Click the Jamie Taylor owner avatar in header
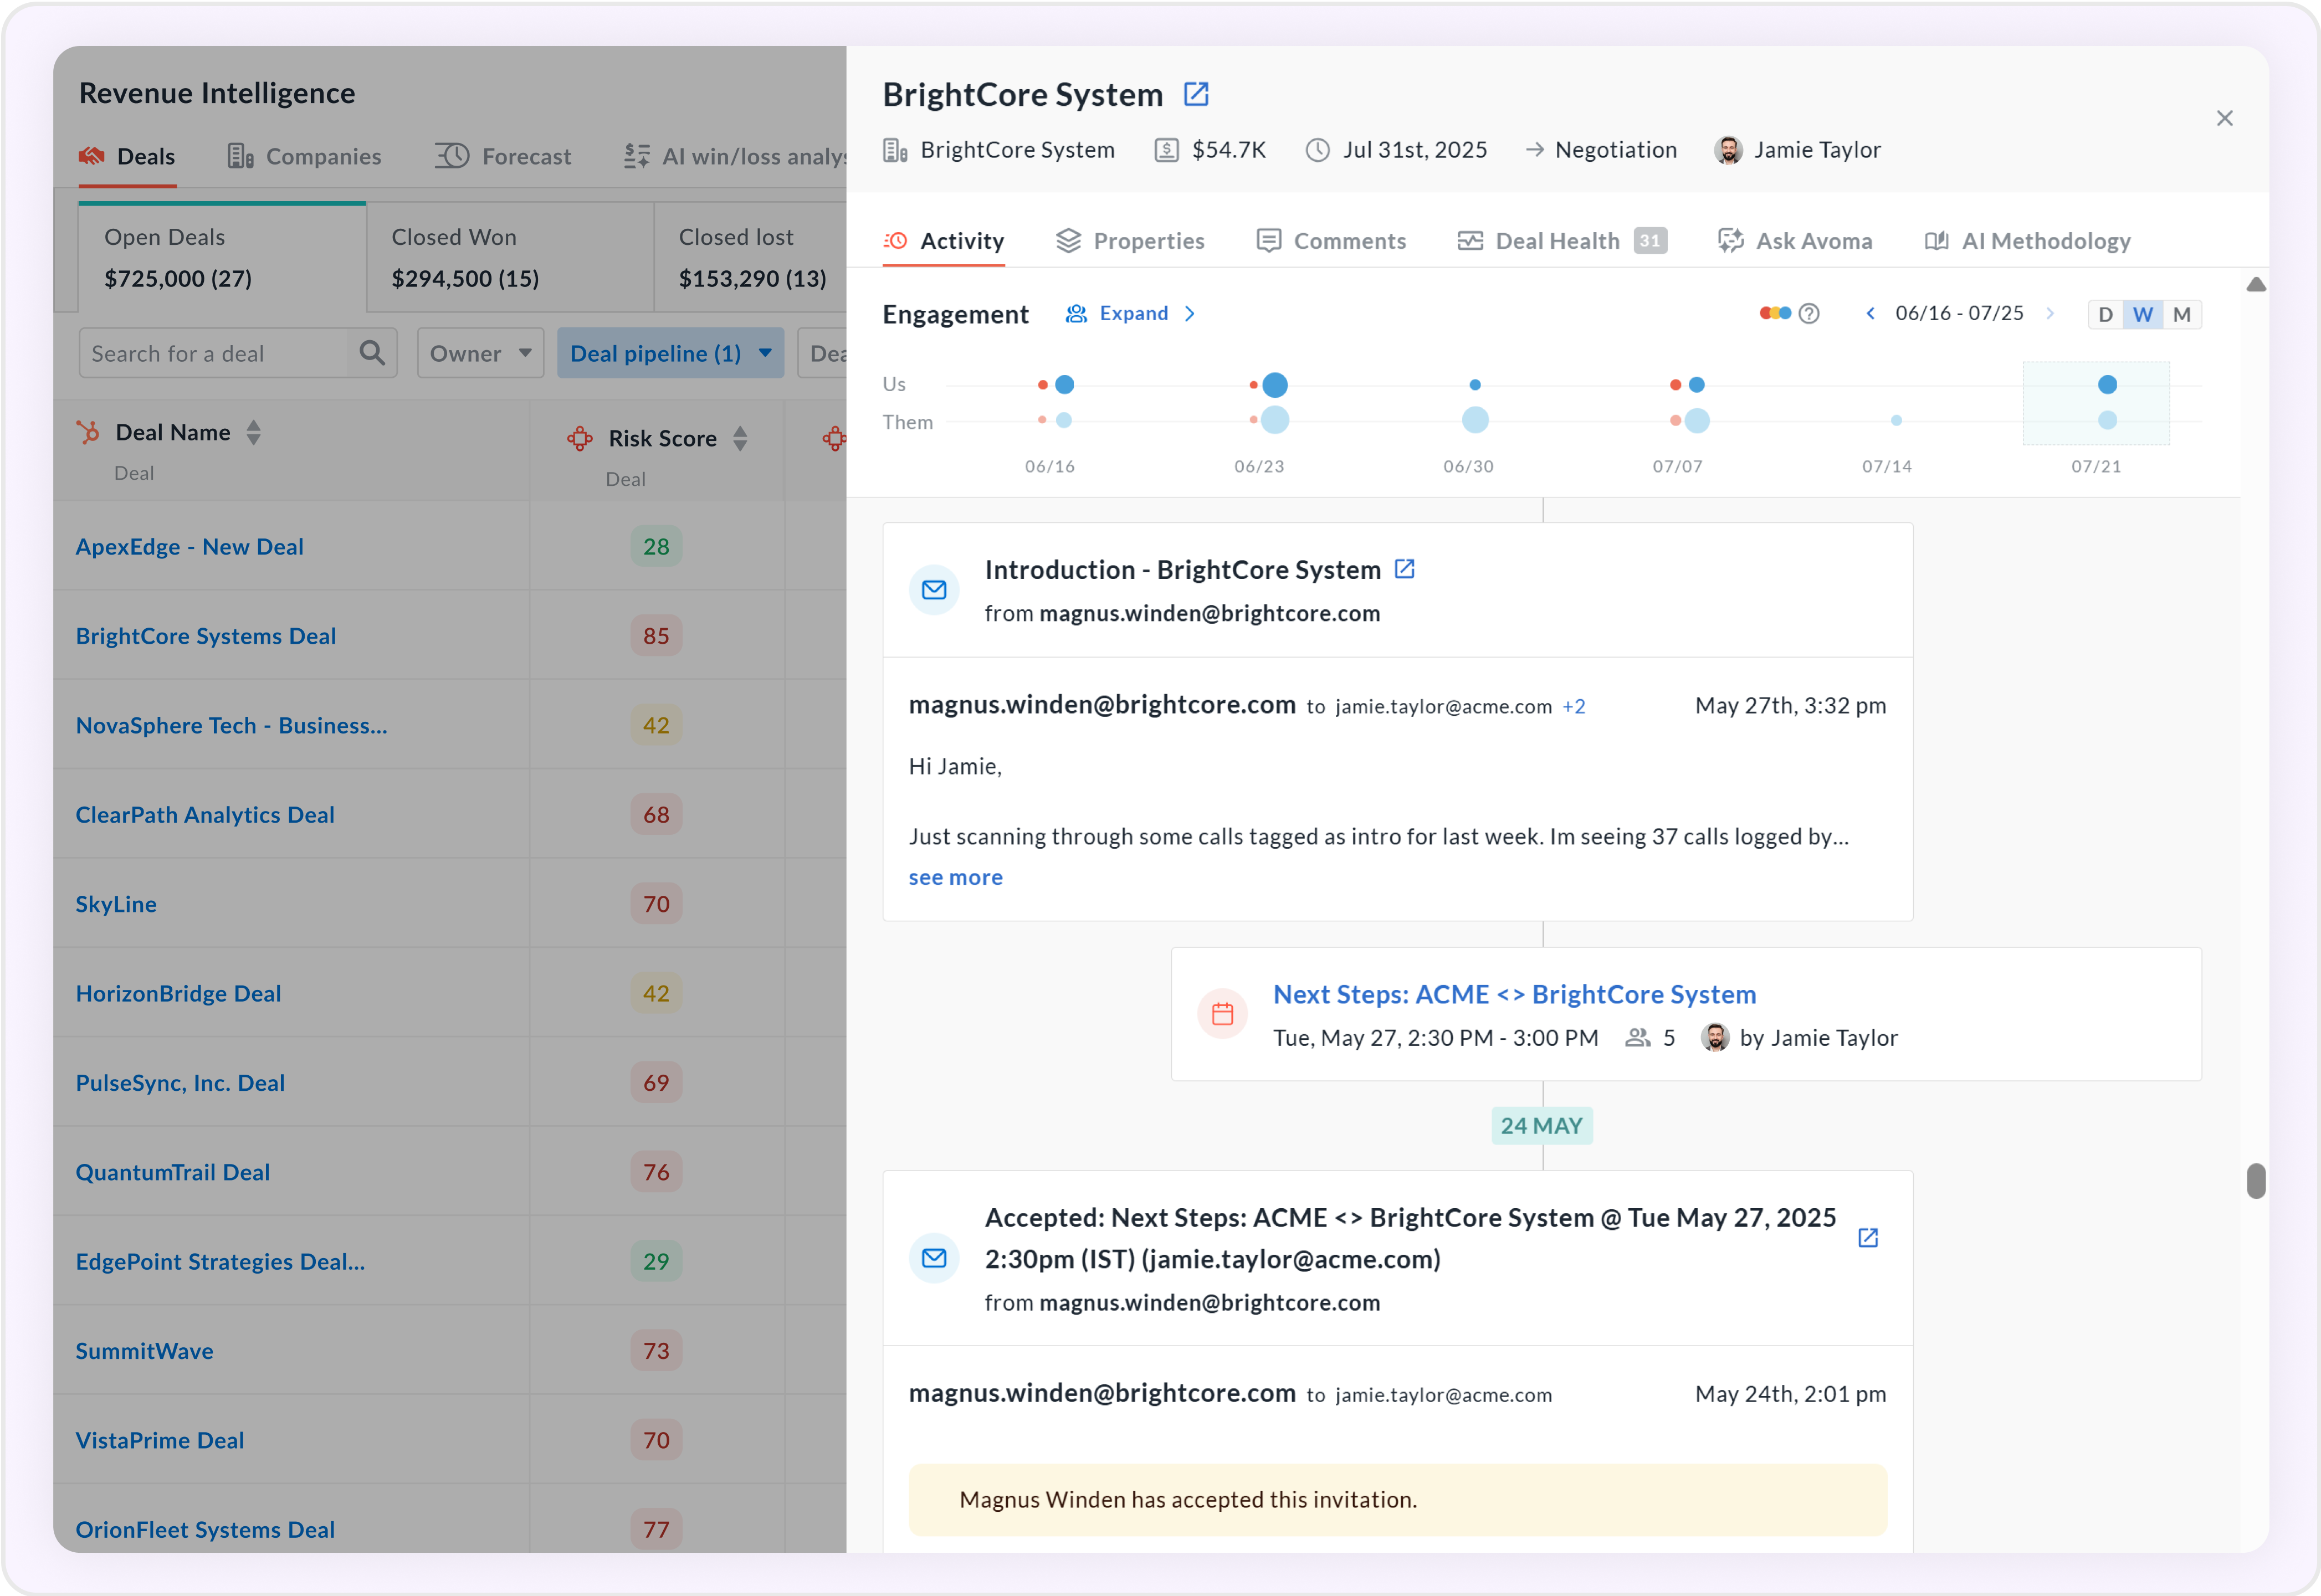 point(1728,150)
